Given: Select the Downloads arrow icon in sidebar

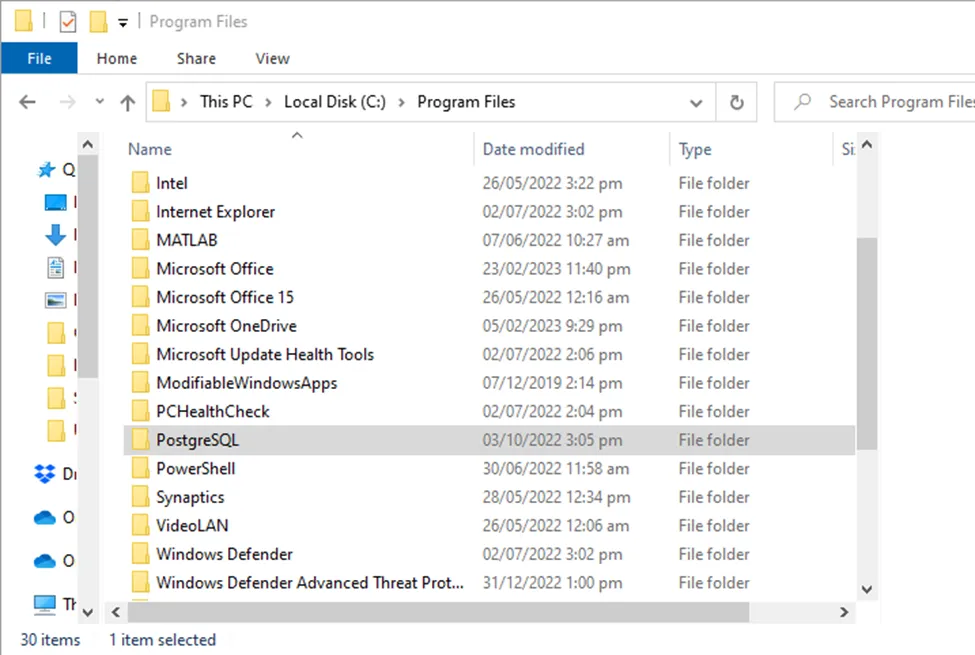Looking at the screenshot, I should point(56,235).
